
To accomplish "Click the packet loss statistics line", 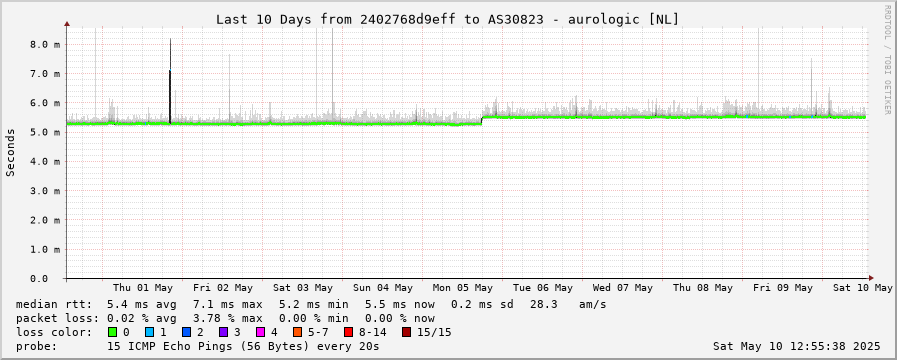I will 225,318.
